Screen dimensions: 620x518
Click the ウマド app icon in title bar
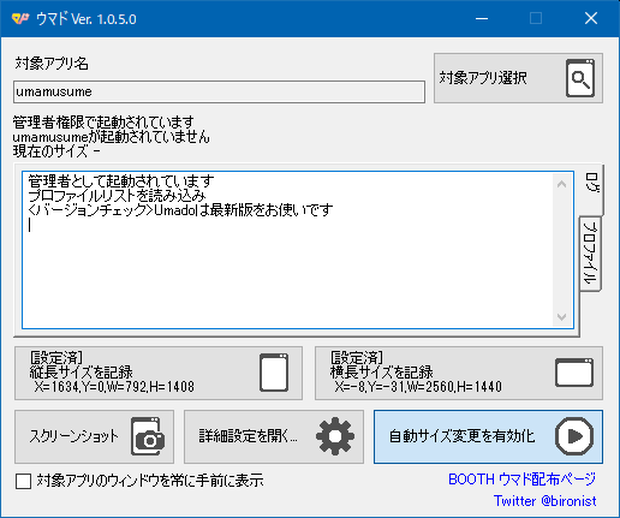(x=20, y=19)
